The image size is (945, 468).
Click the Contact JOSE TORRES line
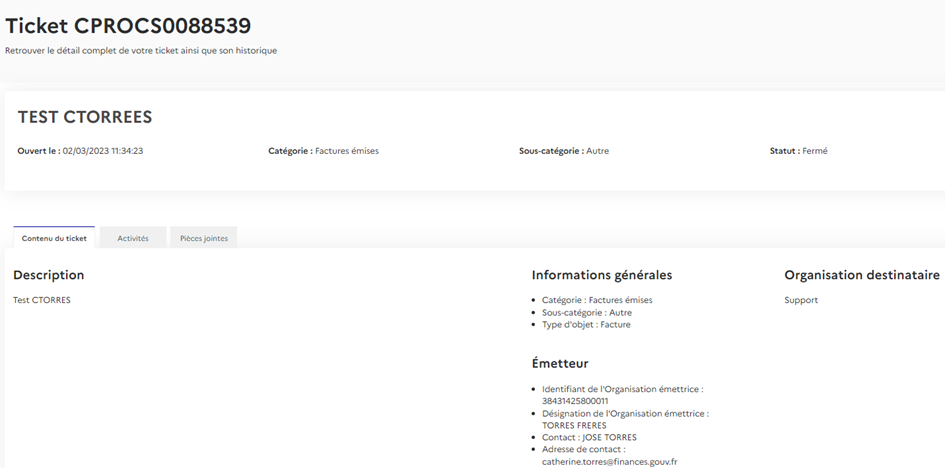589,437
